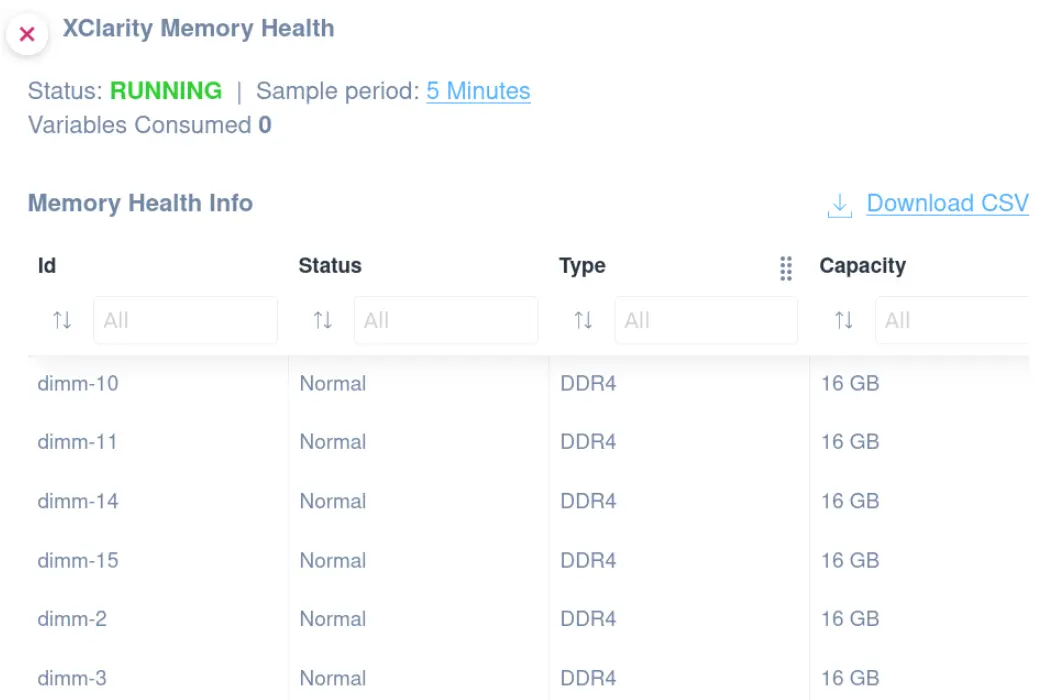Viewport: 1037px width, 700px height.
Task: Select the dimm-11 row Id cell
Action: pyautogui.click(x=77, y=441)
